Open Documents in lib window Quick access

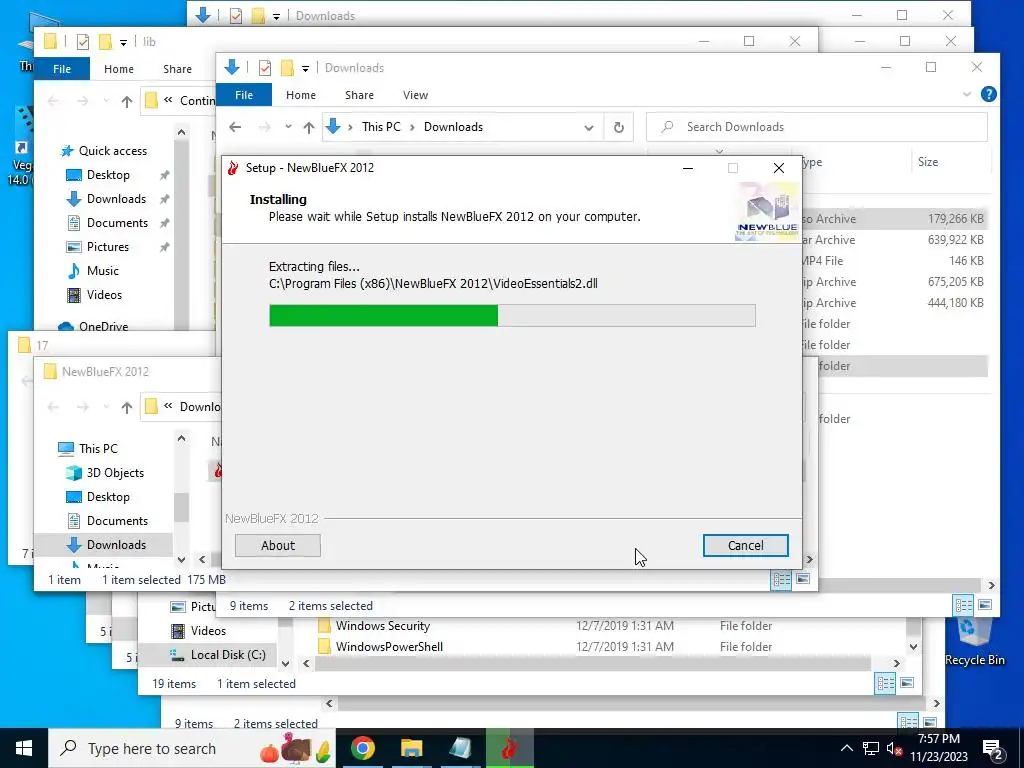coord(117,223)
